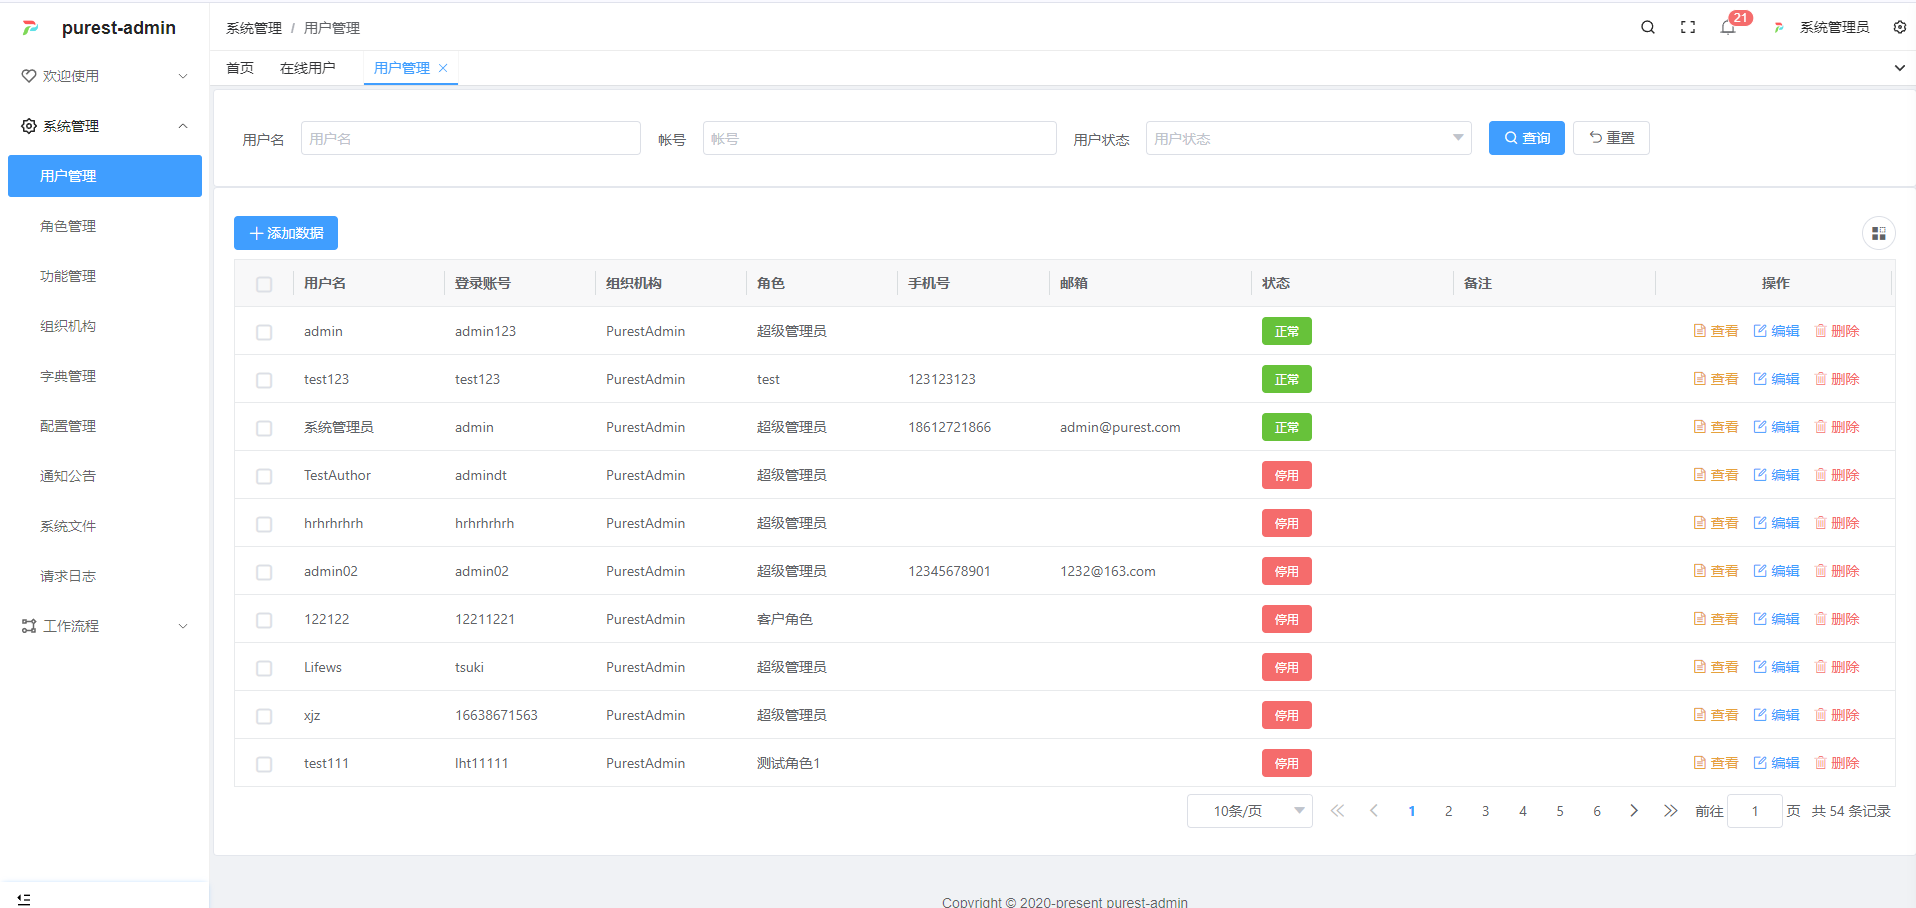
Task: Click the column layout grid icon above table
Action: click(x=1878, y=233)
